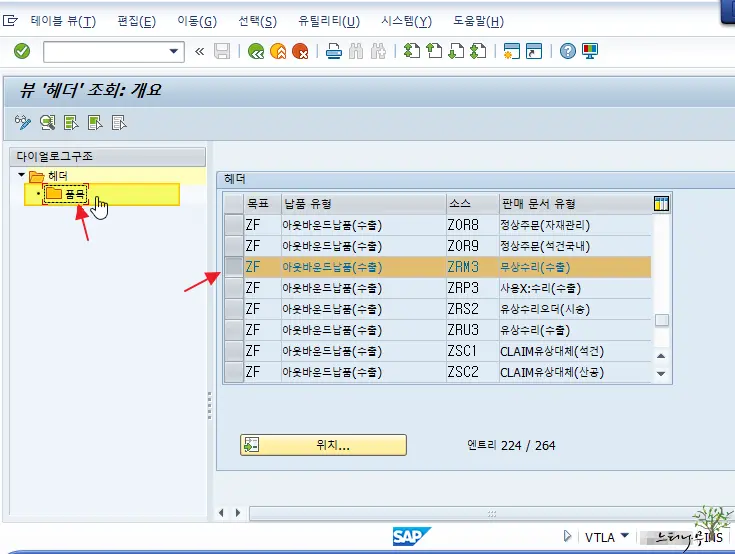Go to last page icon
Image resolution: width=735 pixels, height=554 pixels.
tap(478, 51)
